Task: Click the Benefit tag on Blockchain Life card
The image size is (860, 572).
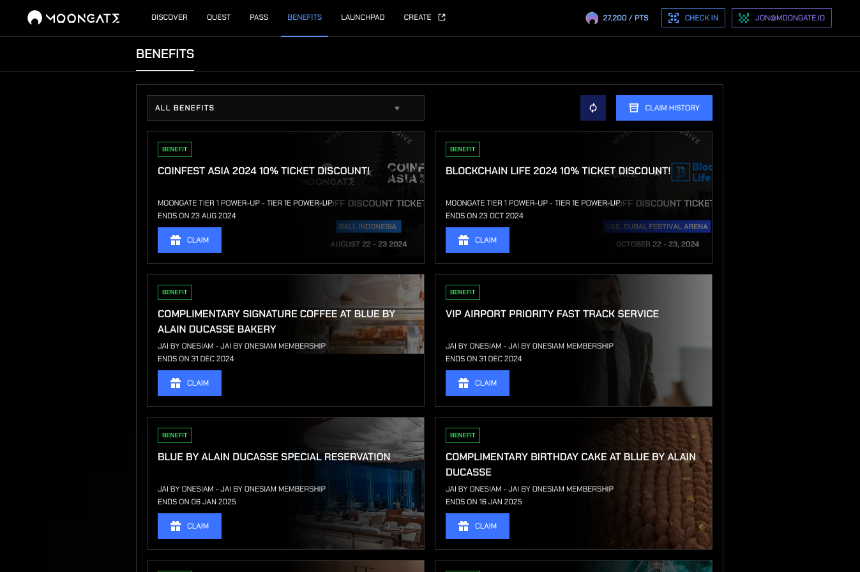Action: (462, 149)
